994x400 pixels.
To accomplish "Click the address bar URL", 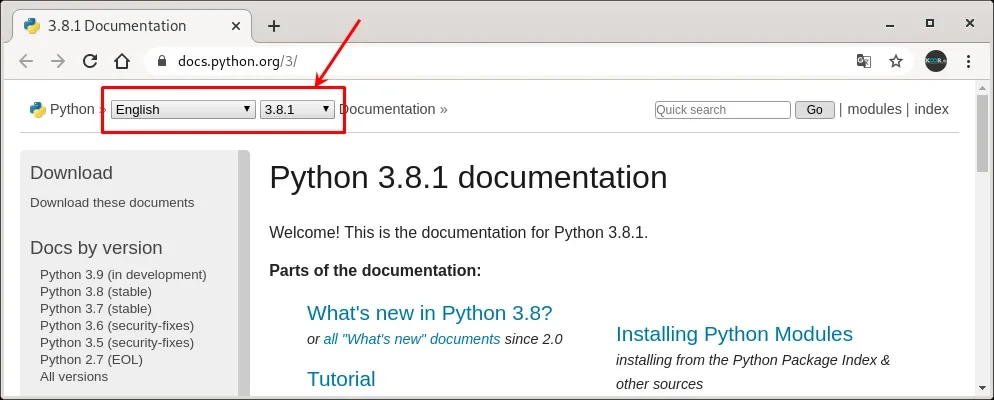I will (238, 61).
